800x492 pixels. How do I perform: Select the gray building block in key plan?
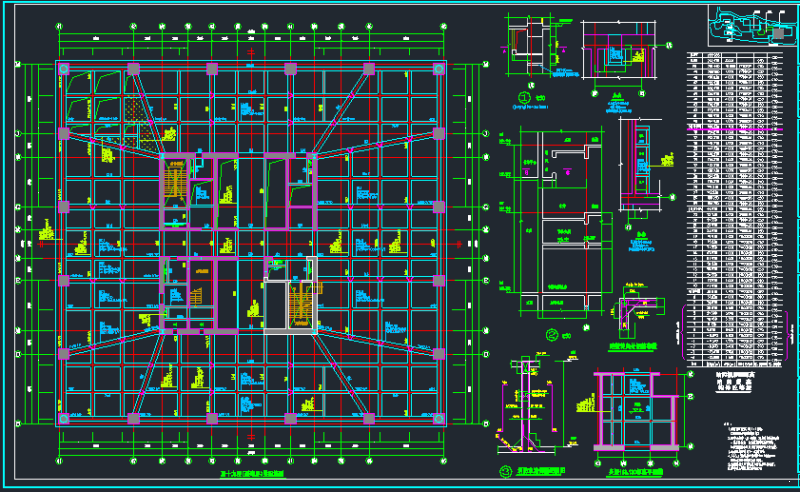click(x=779, y=34)
